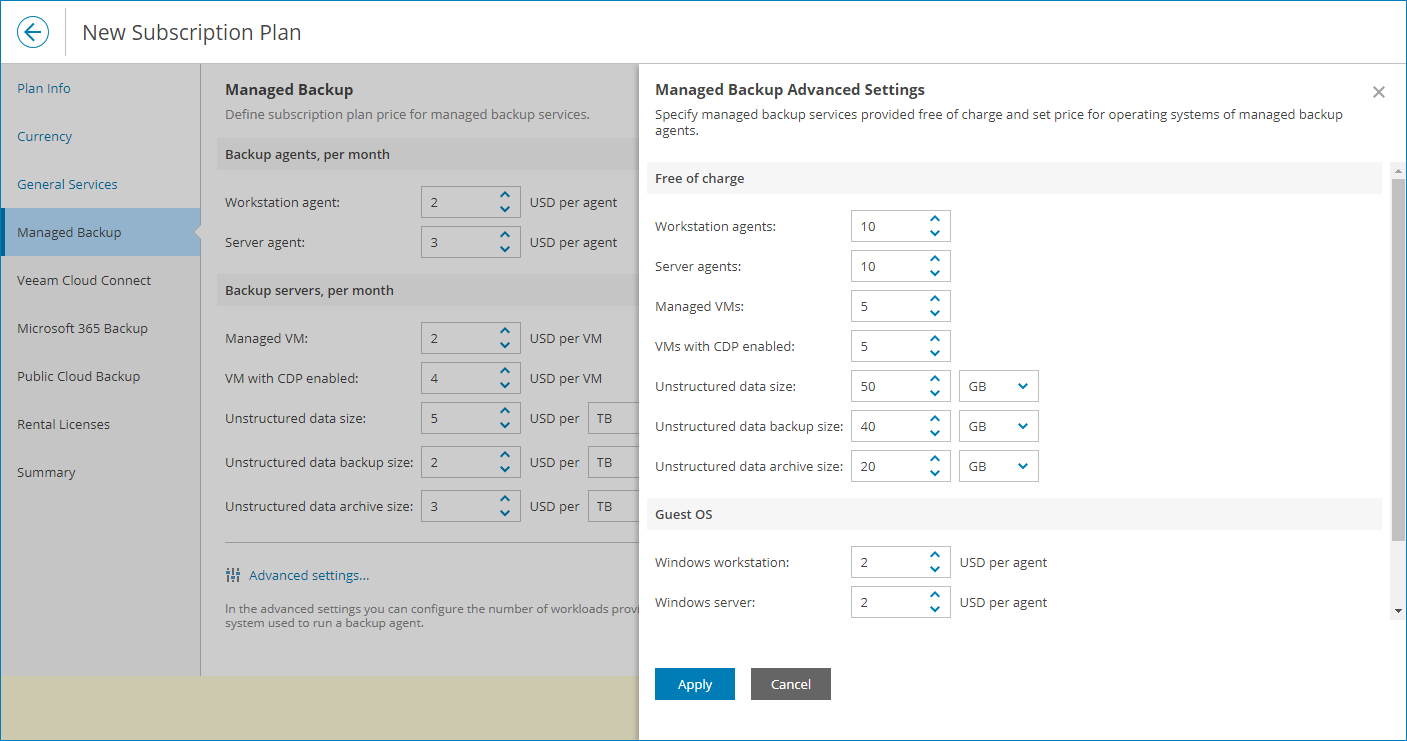This screenshot has height=741, width=1407.
Task: Decrease Windows server price per agent
Action: point(935,609)
